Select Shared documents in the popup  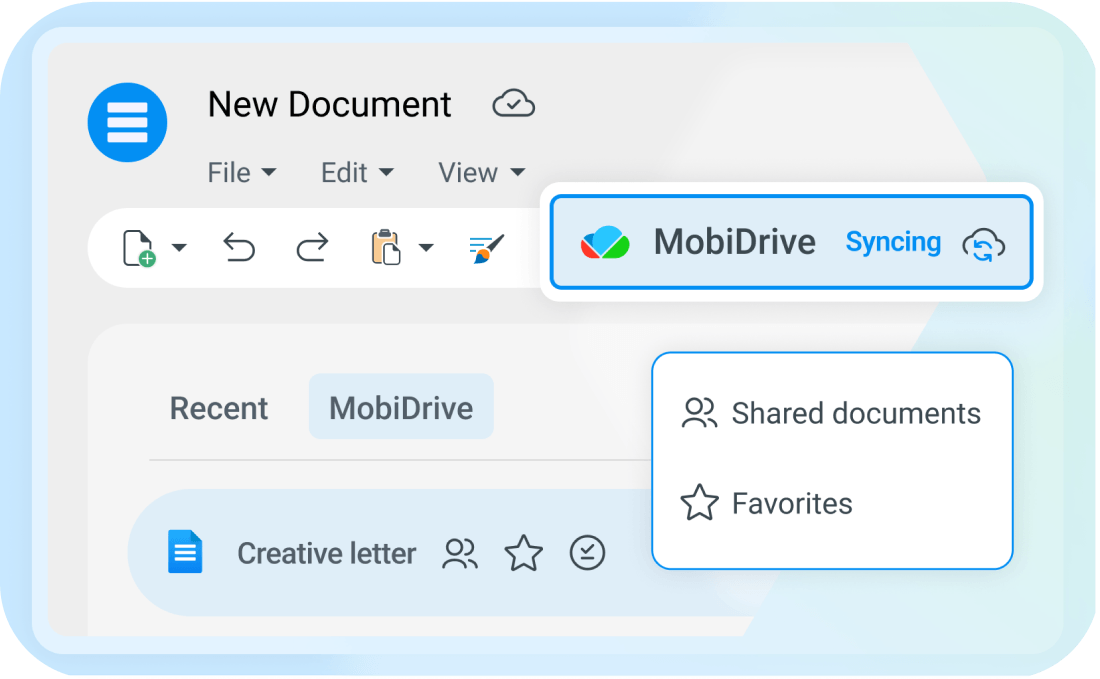(x=831, y=413)
